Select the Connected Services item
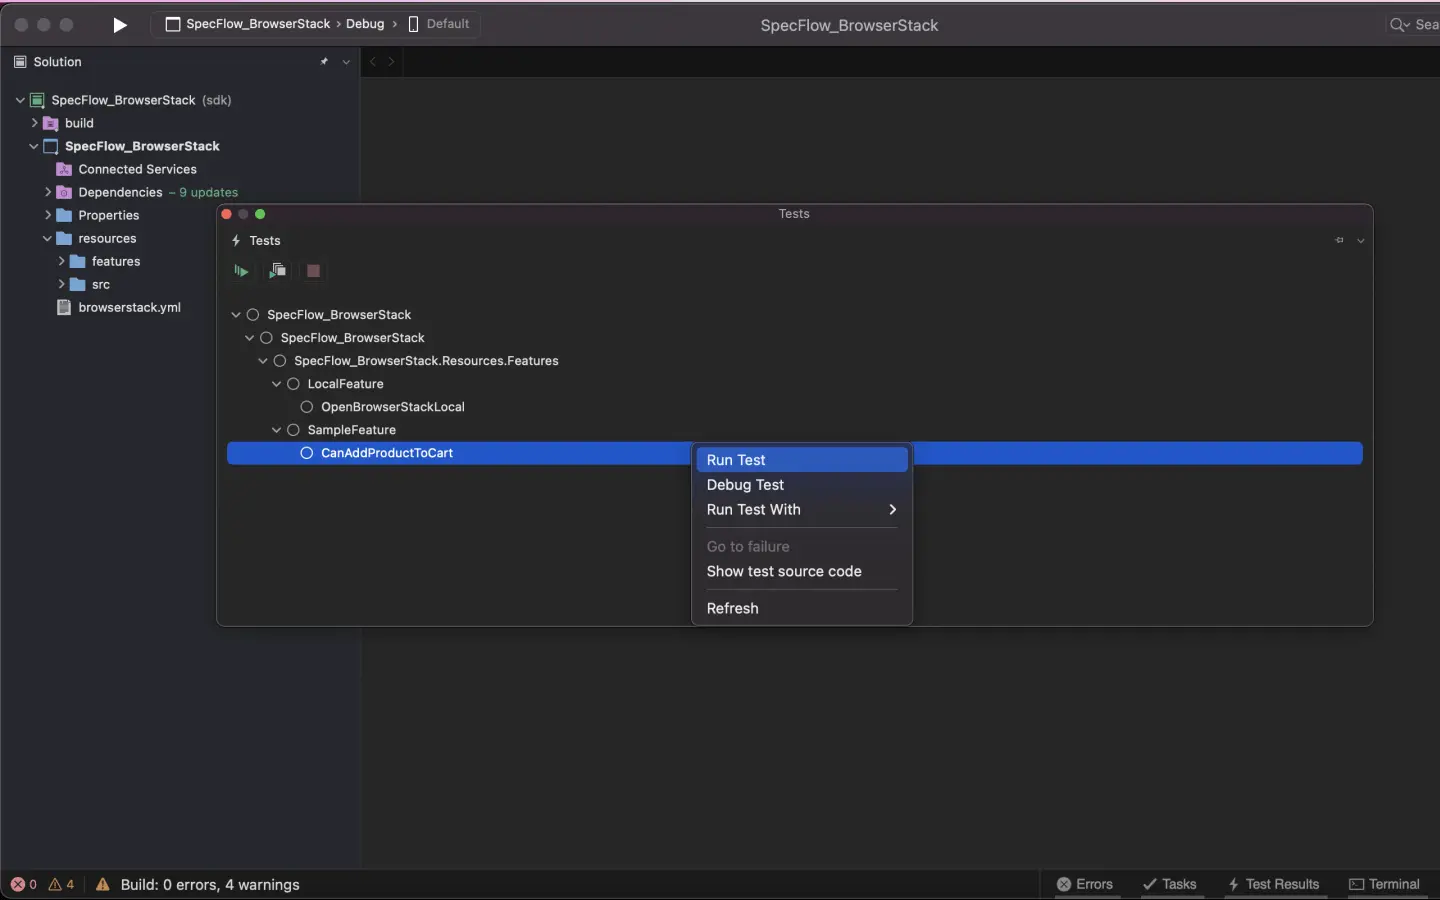The height and width of the screenshot is (900, 1440). [137, 170]
